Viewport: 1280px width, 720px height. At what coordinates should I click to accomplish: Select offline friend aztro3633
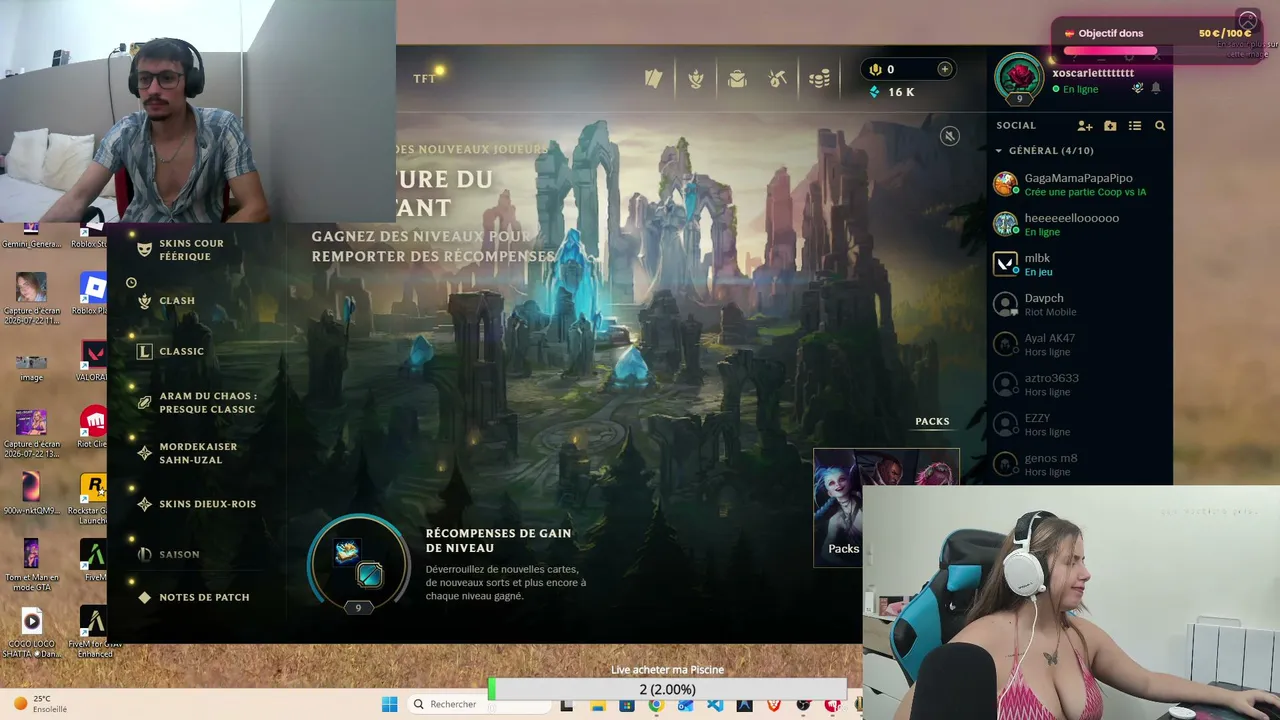tap(1080, 384)
